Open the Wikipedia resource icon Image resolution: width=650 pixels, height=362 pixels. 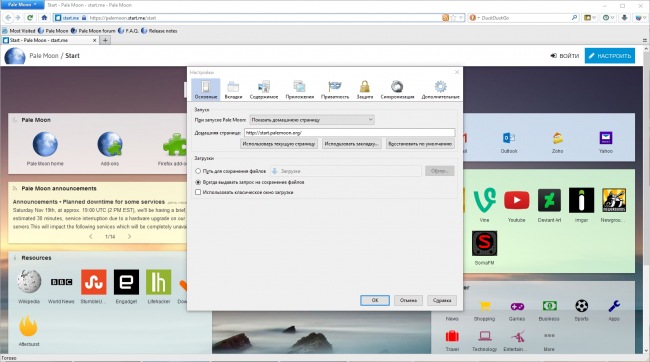click(x=29, y=282)
